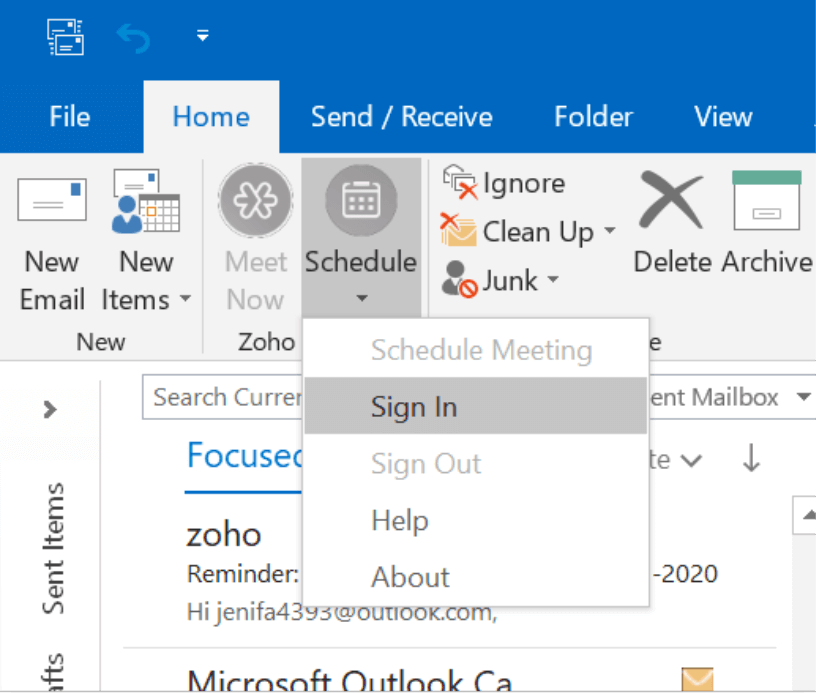Click the Schedule calendar icon
This screenshot has width=816, height=693.
[361, 200]
